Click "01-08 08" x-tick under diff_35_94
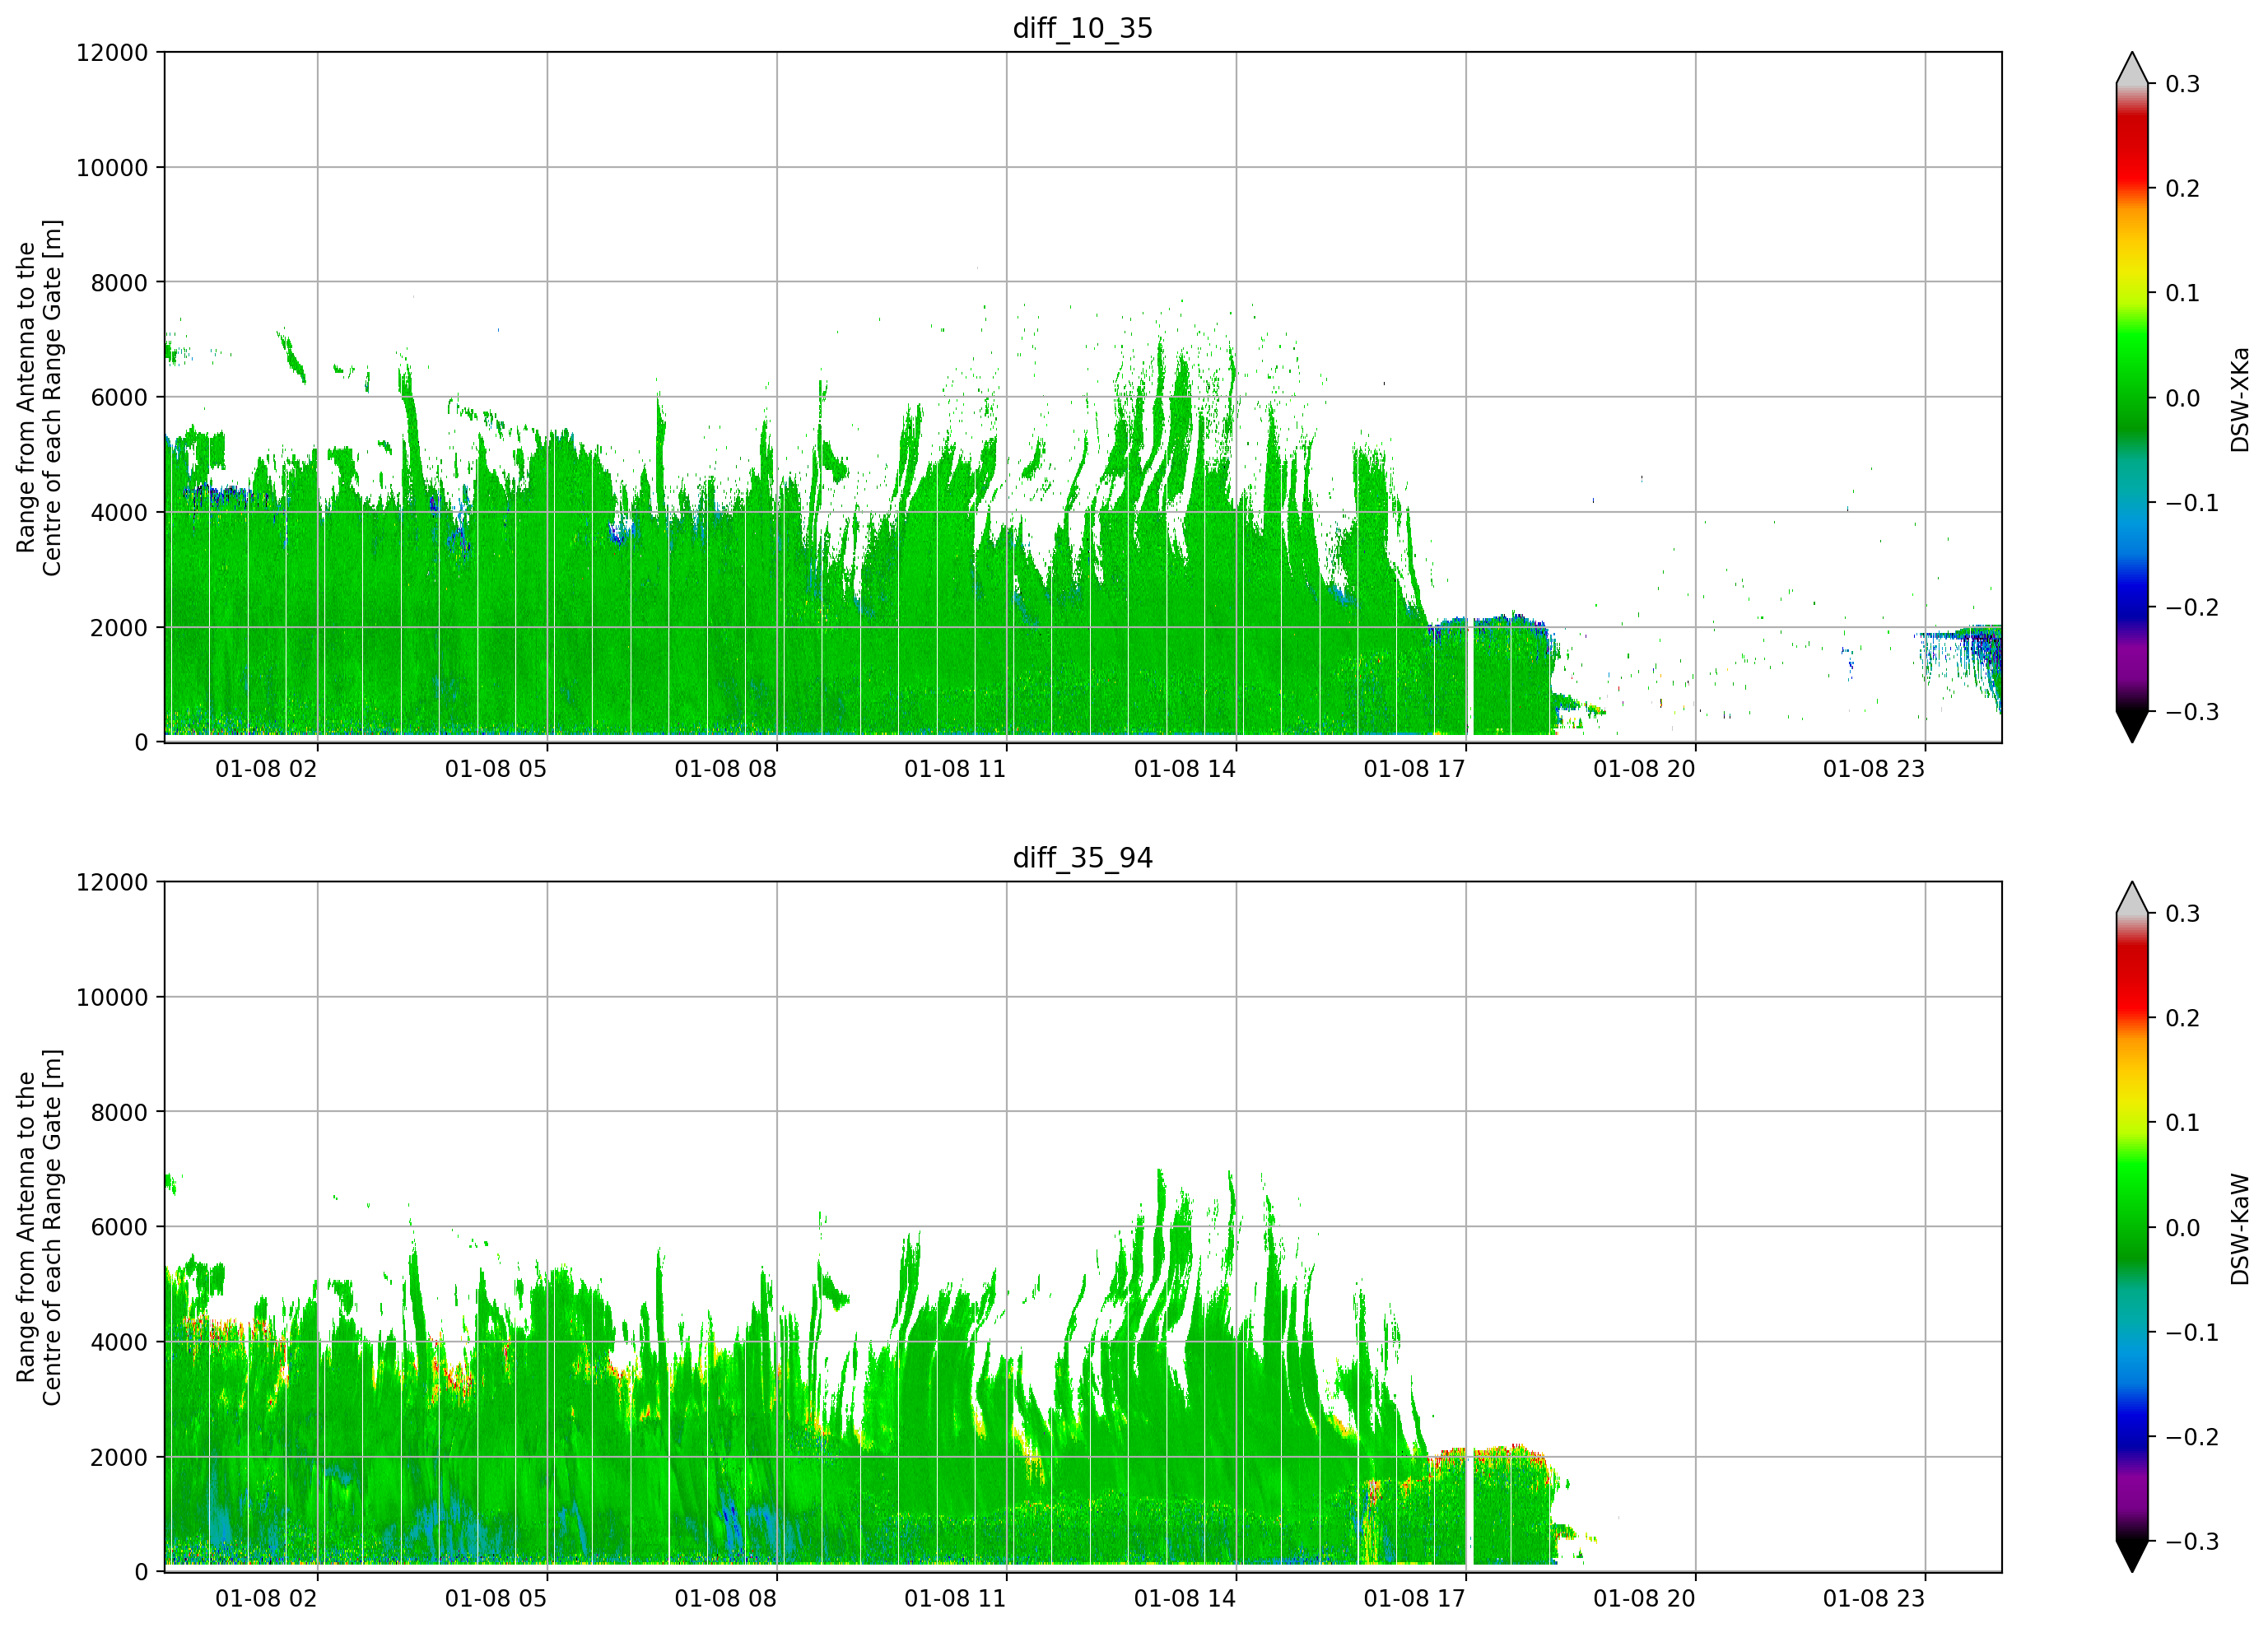2268x1628 pixels. tap(725, 1599)
